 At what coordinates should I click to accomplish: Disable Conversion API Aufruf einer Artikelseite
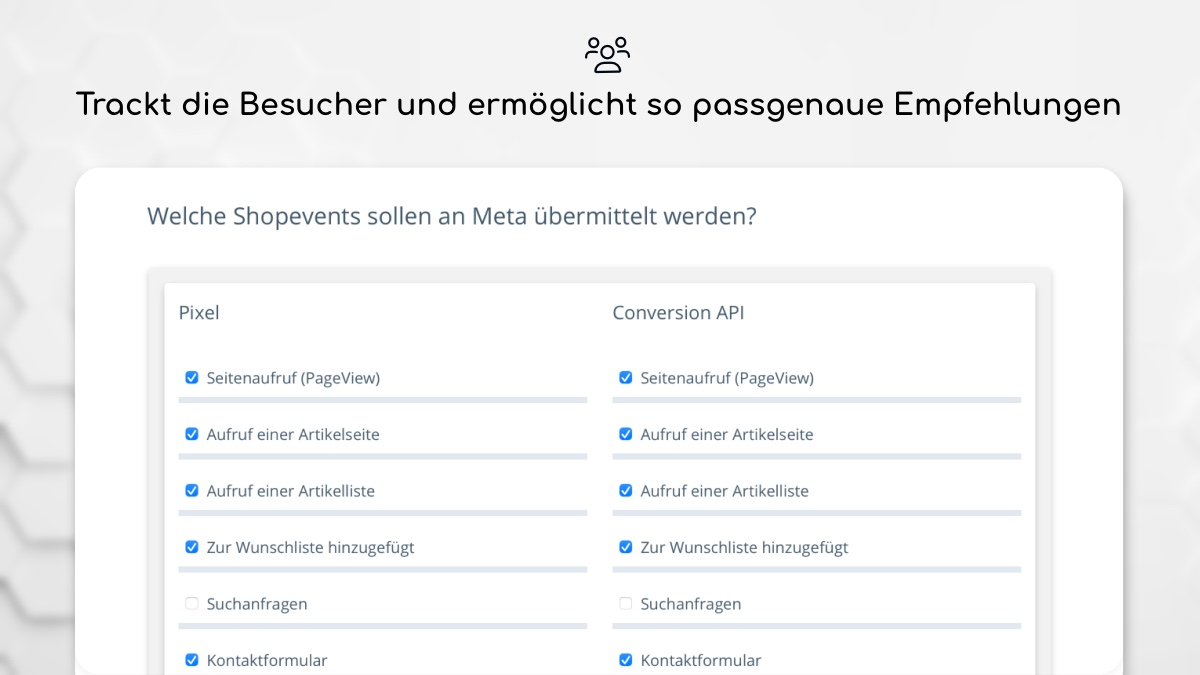tap(626, 434)
